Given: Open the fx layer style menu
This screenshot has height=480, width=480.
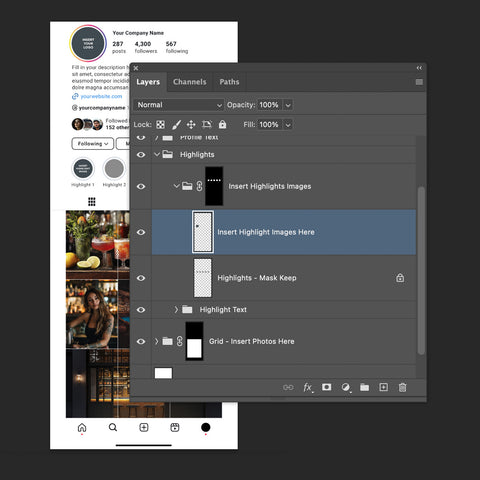Looking at the screenshot, I should (308, 387).
